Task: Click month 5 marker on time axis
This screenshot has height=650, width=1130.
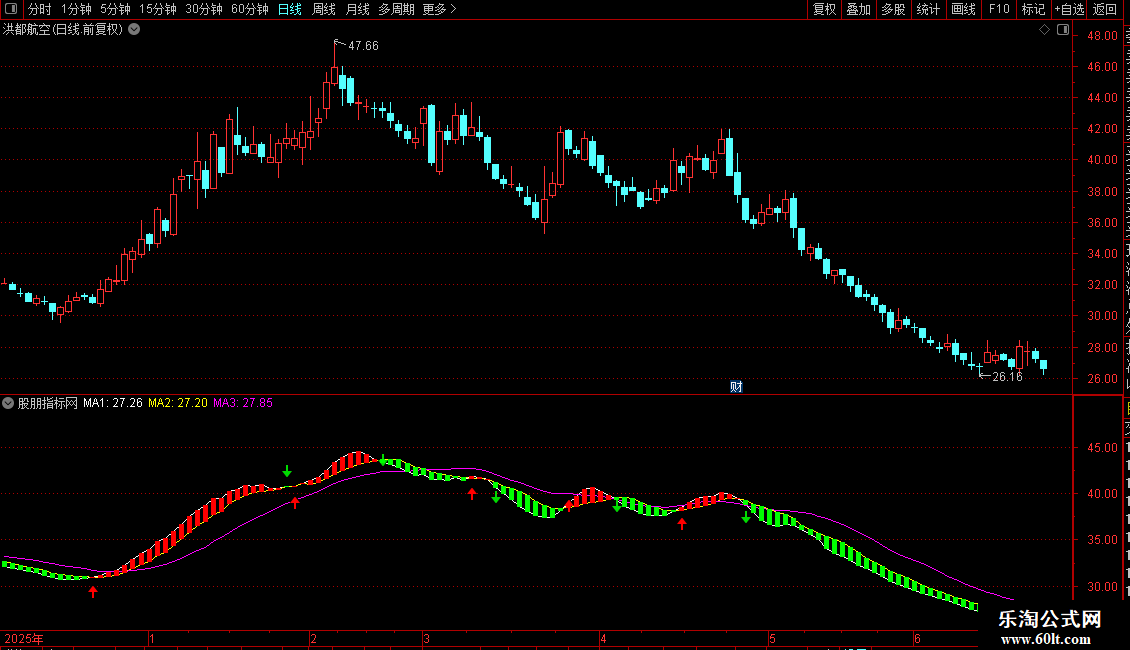Action: [x=772, y=639]
